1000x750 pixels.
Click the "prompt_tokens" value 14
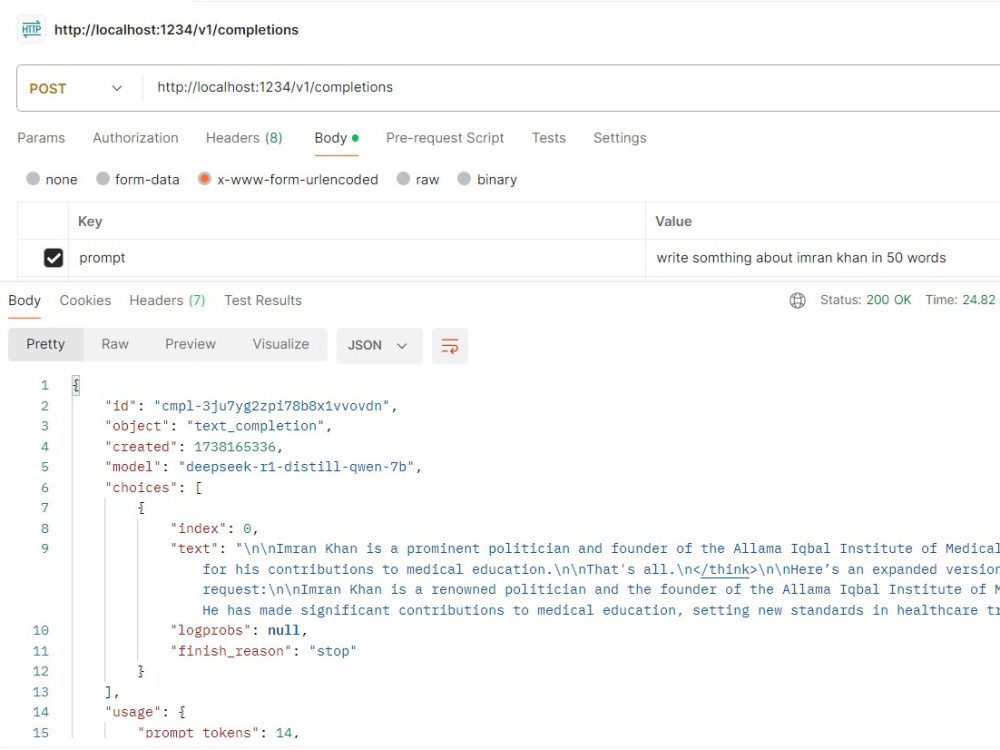point(284,732)
